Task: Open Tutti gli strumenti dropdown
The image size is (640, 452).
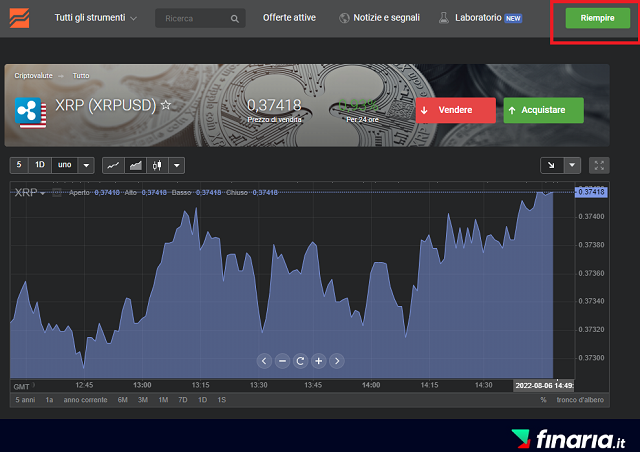Action: point(96,18)
